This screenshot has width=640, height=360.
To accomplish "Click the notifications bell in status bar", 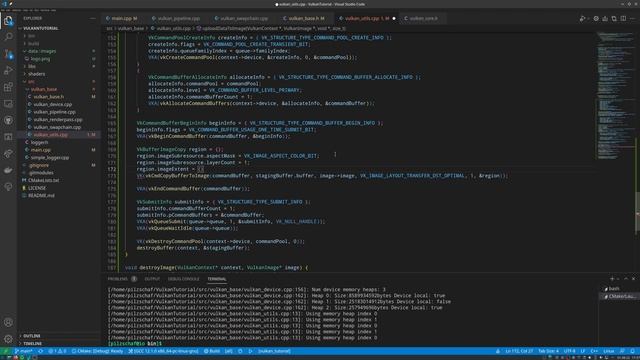I will tap(632, 351).
